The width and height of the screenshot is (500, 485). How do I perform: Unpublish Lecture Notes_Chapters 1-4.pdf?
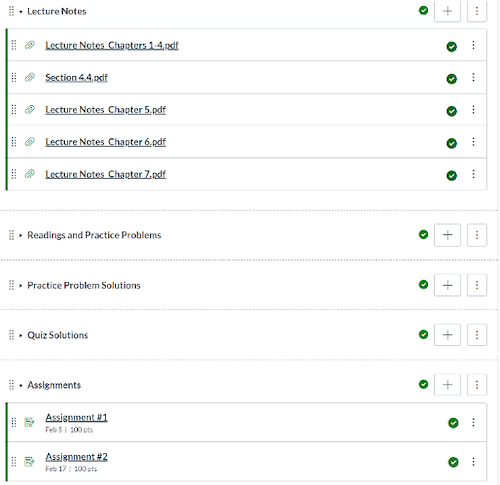click(x=452, y=47)
